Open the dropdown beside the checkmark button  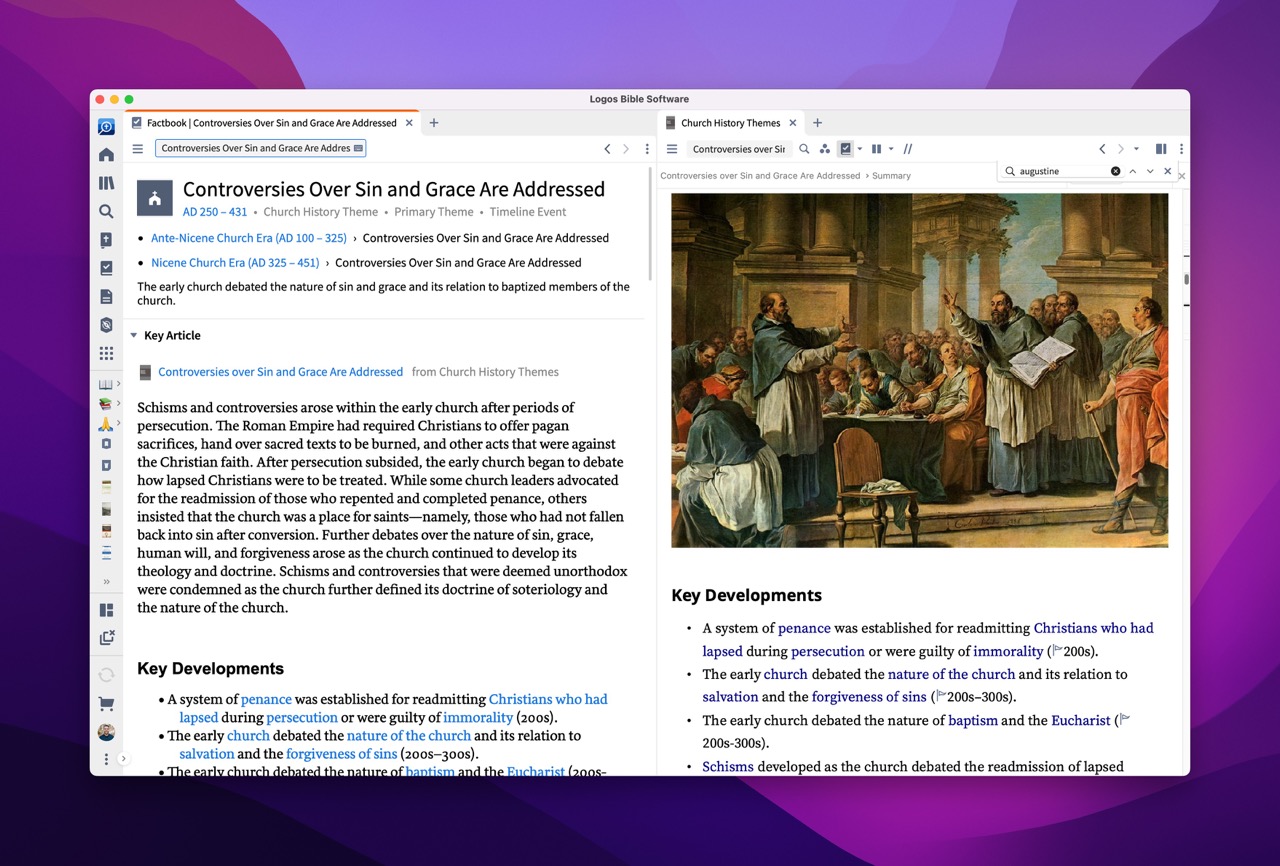click(x=860, y=149)
